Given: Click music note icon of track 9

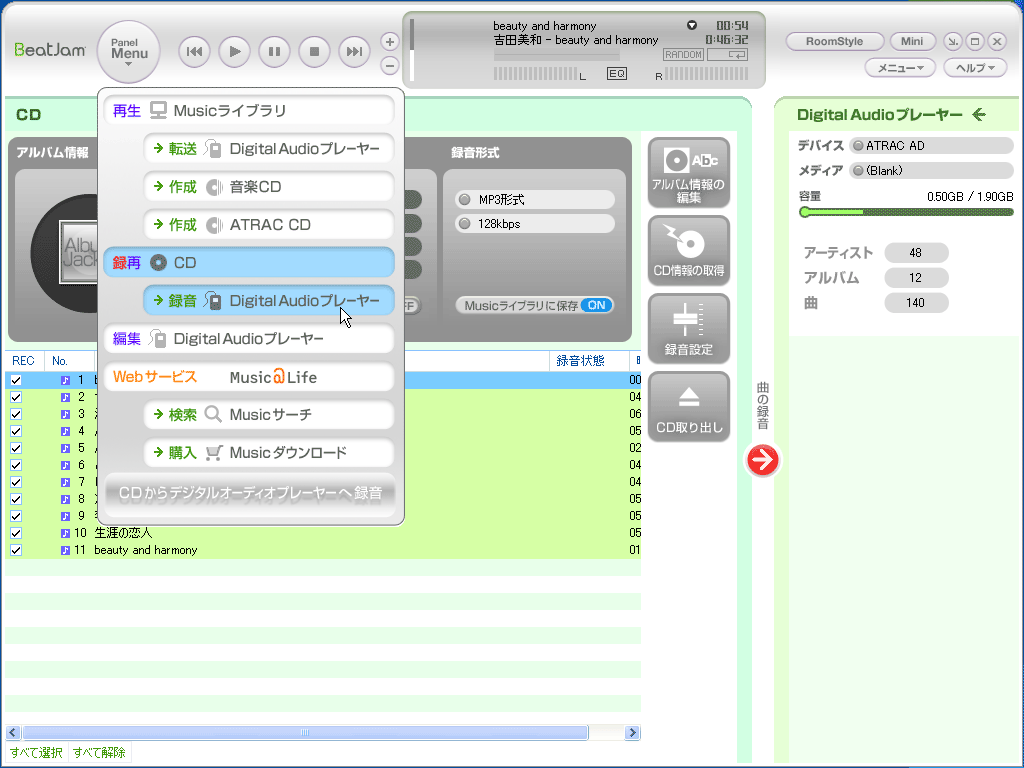Looking at the screenshot, I should coord(65,516).
